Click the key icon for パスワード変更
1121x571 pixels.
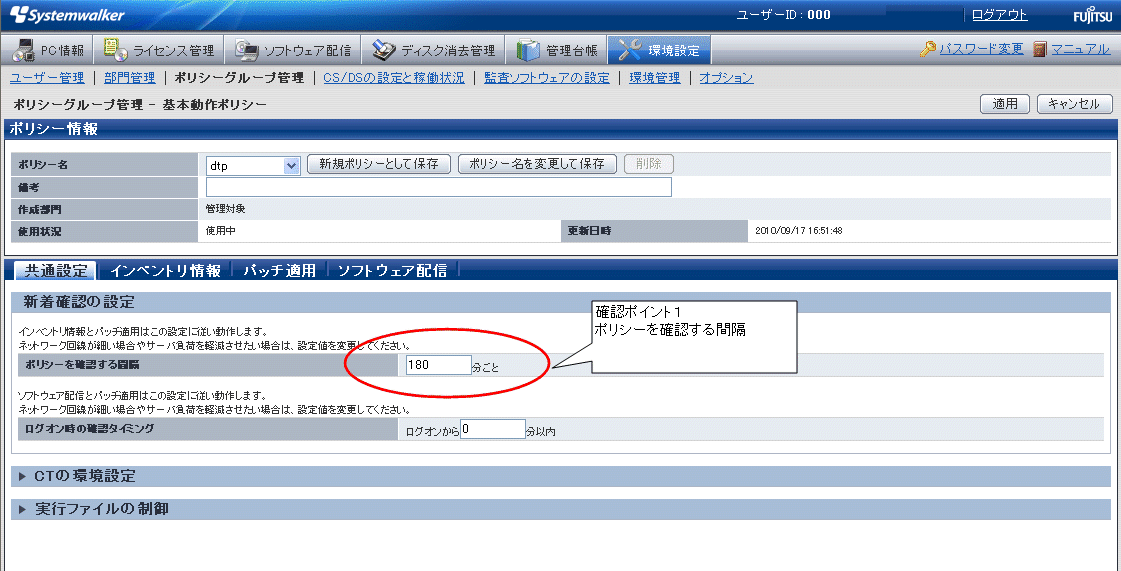coord(927,49)
